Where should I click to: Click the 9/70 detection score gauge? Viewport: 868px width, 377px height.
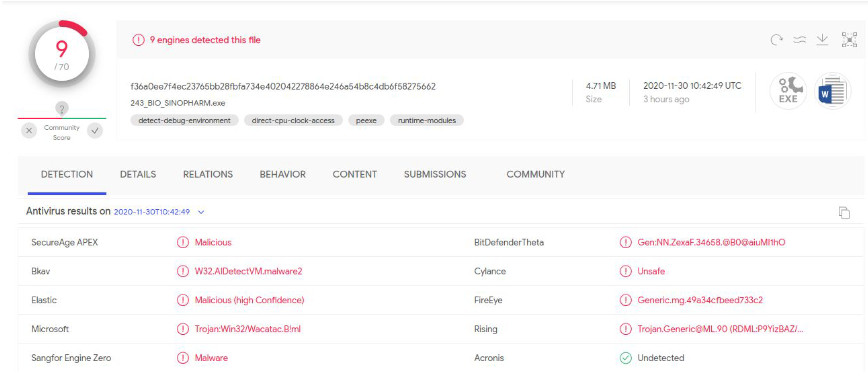pos(62,54)
